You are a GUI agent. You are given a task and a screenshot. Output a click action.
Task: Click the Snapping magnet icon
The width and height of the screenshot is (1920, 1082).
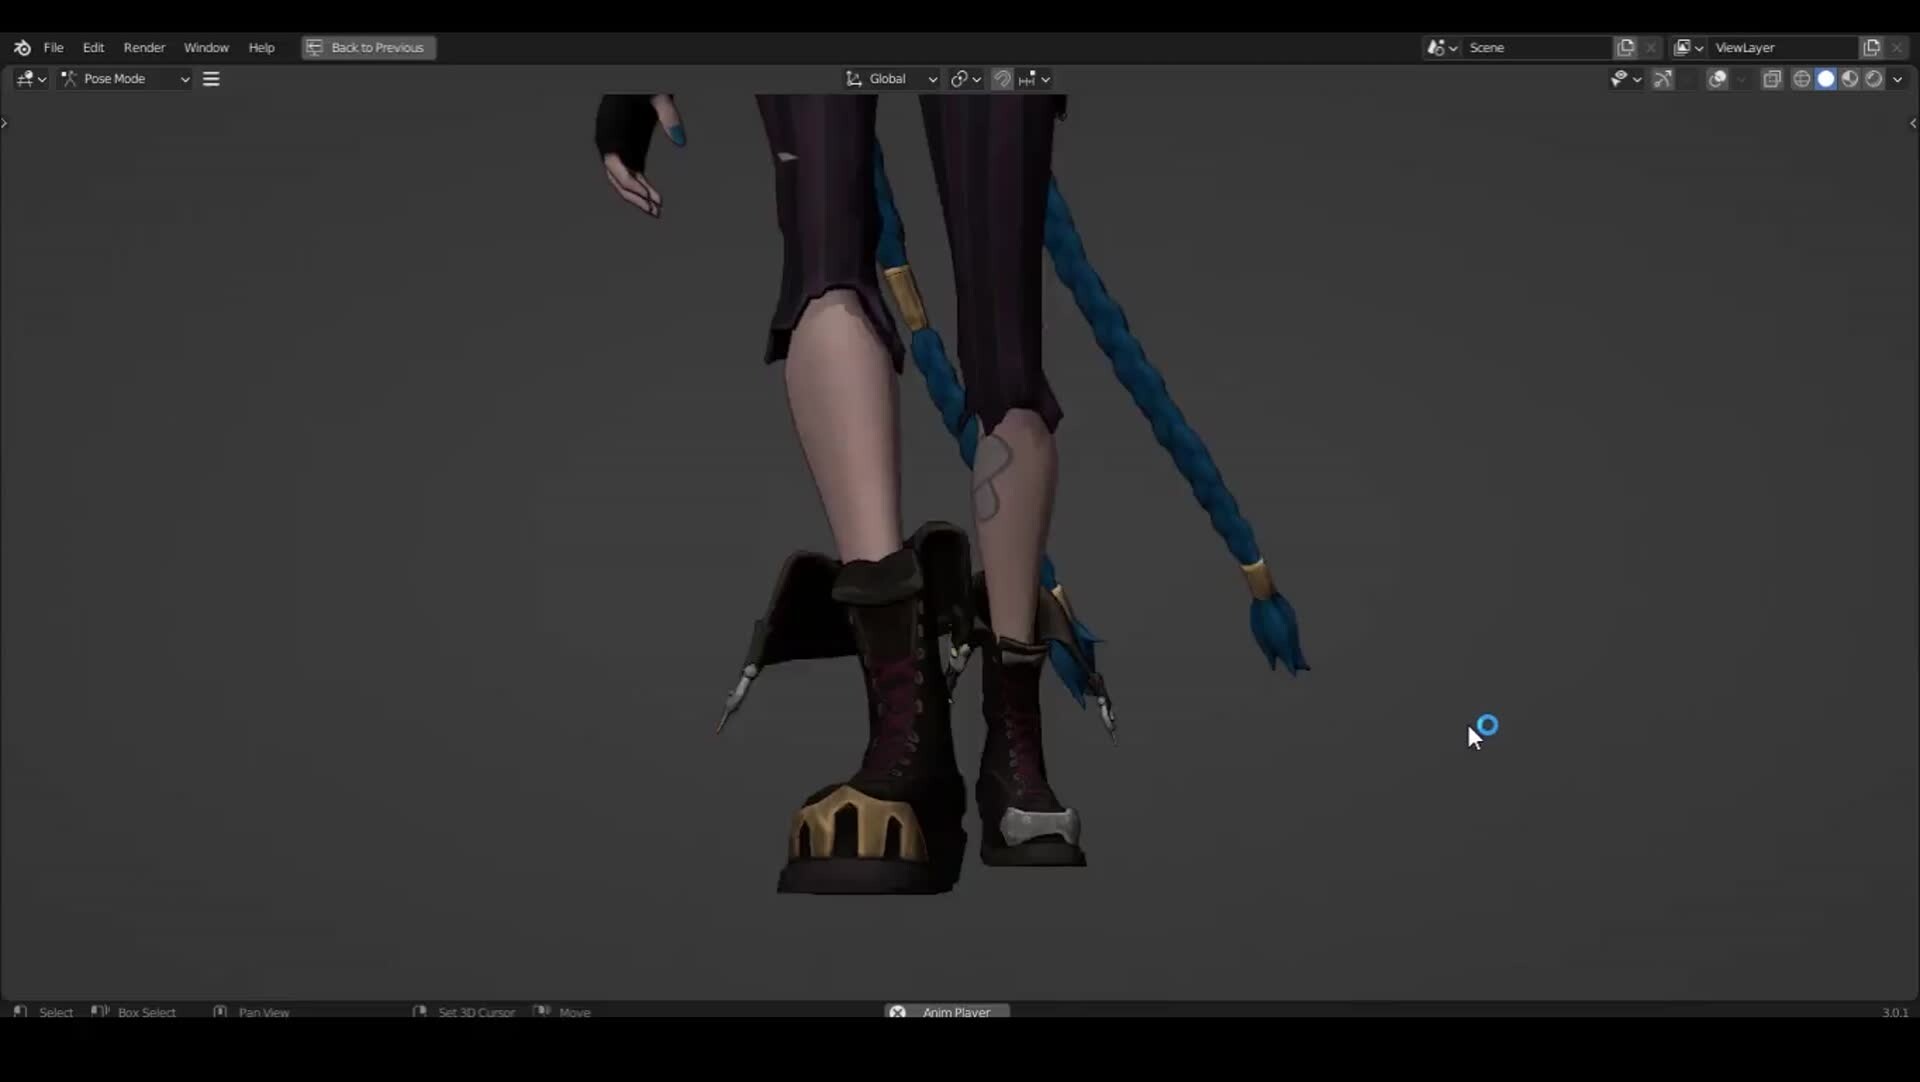click(1001, 78)
